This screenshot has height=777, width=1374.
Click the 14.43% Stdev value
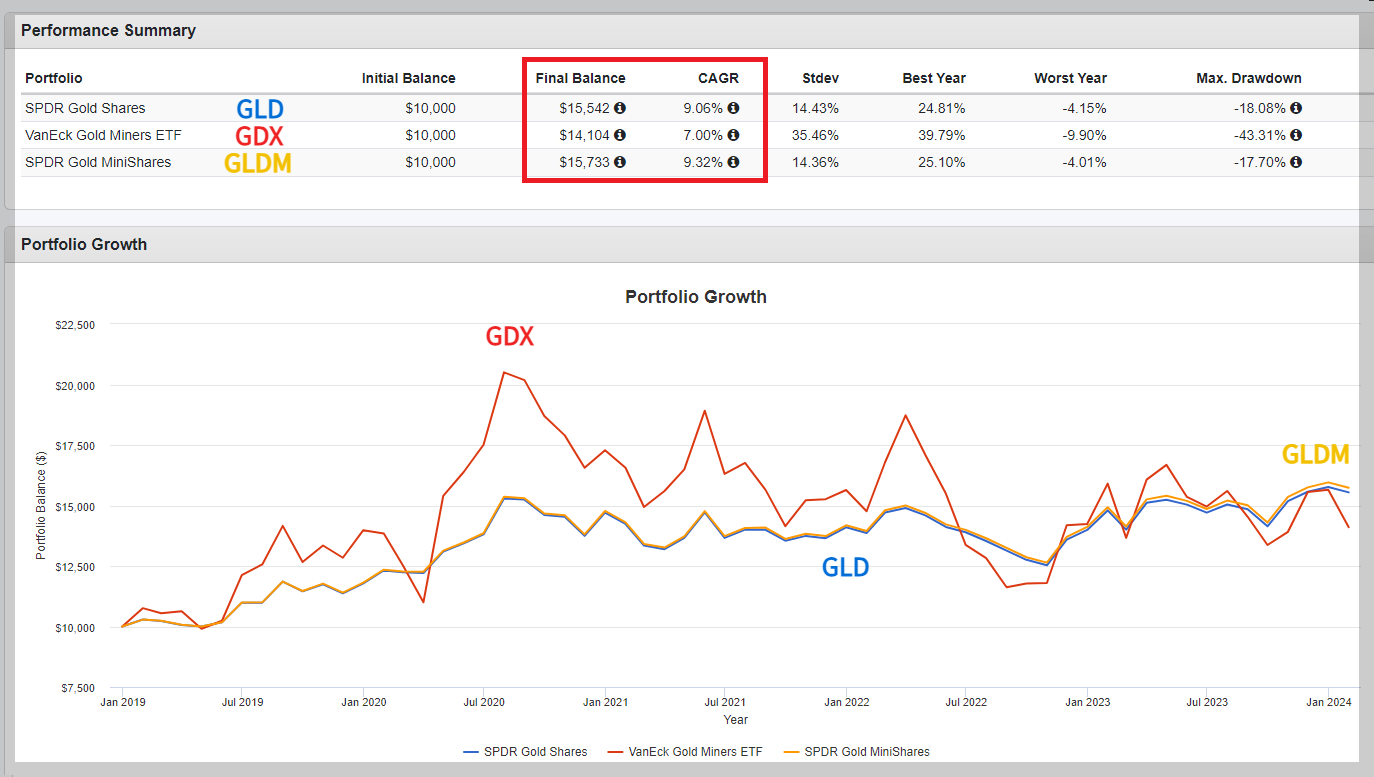pos(816,108)
